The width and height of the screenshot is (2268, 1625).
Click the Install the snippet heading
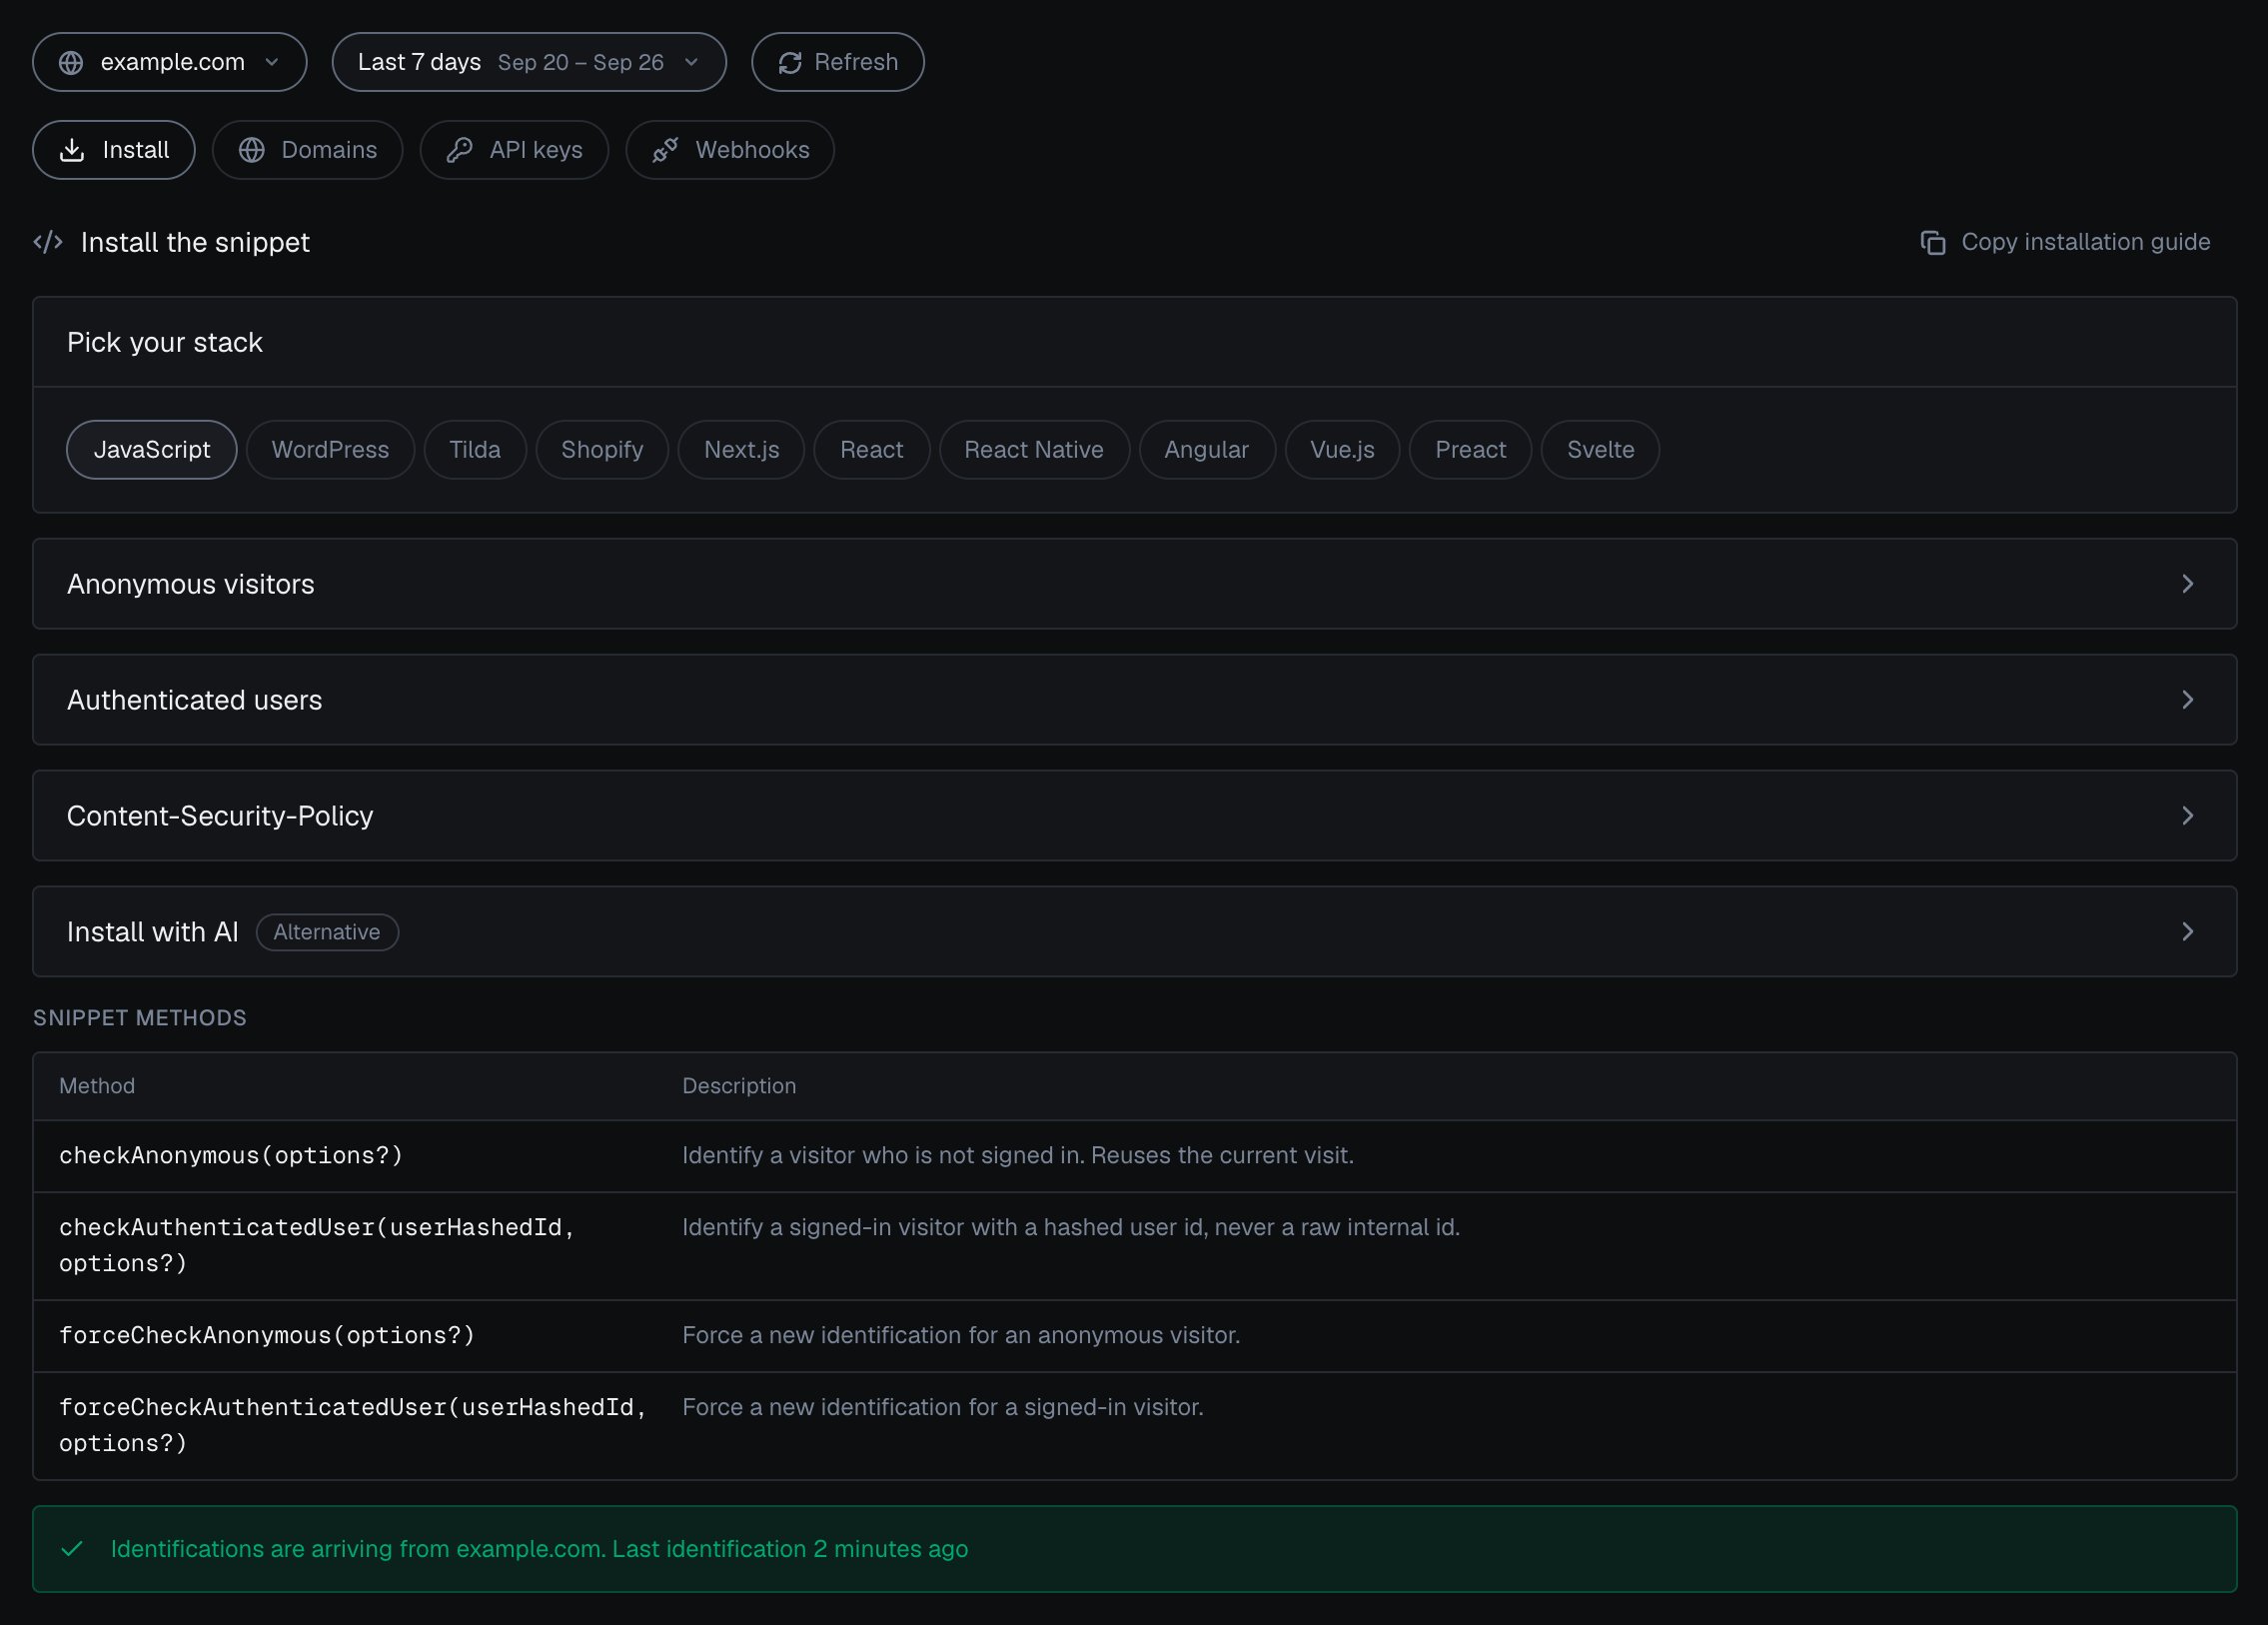[x=195, y=242]
